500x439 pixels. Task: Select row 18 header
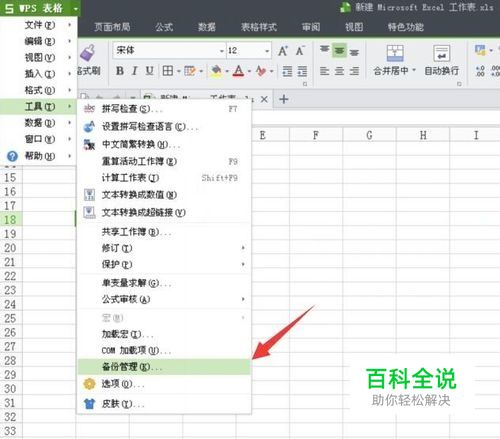tap(10, 219)
